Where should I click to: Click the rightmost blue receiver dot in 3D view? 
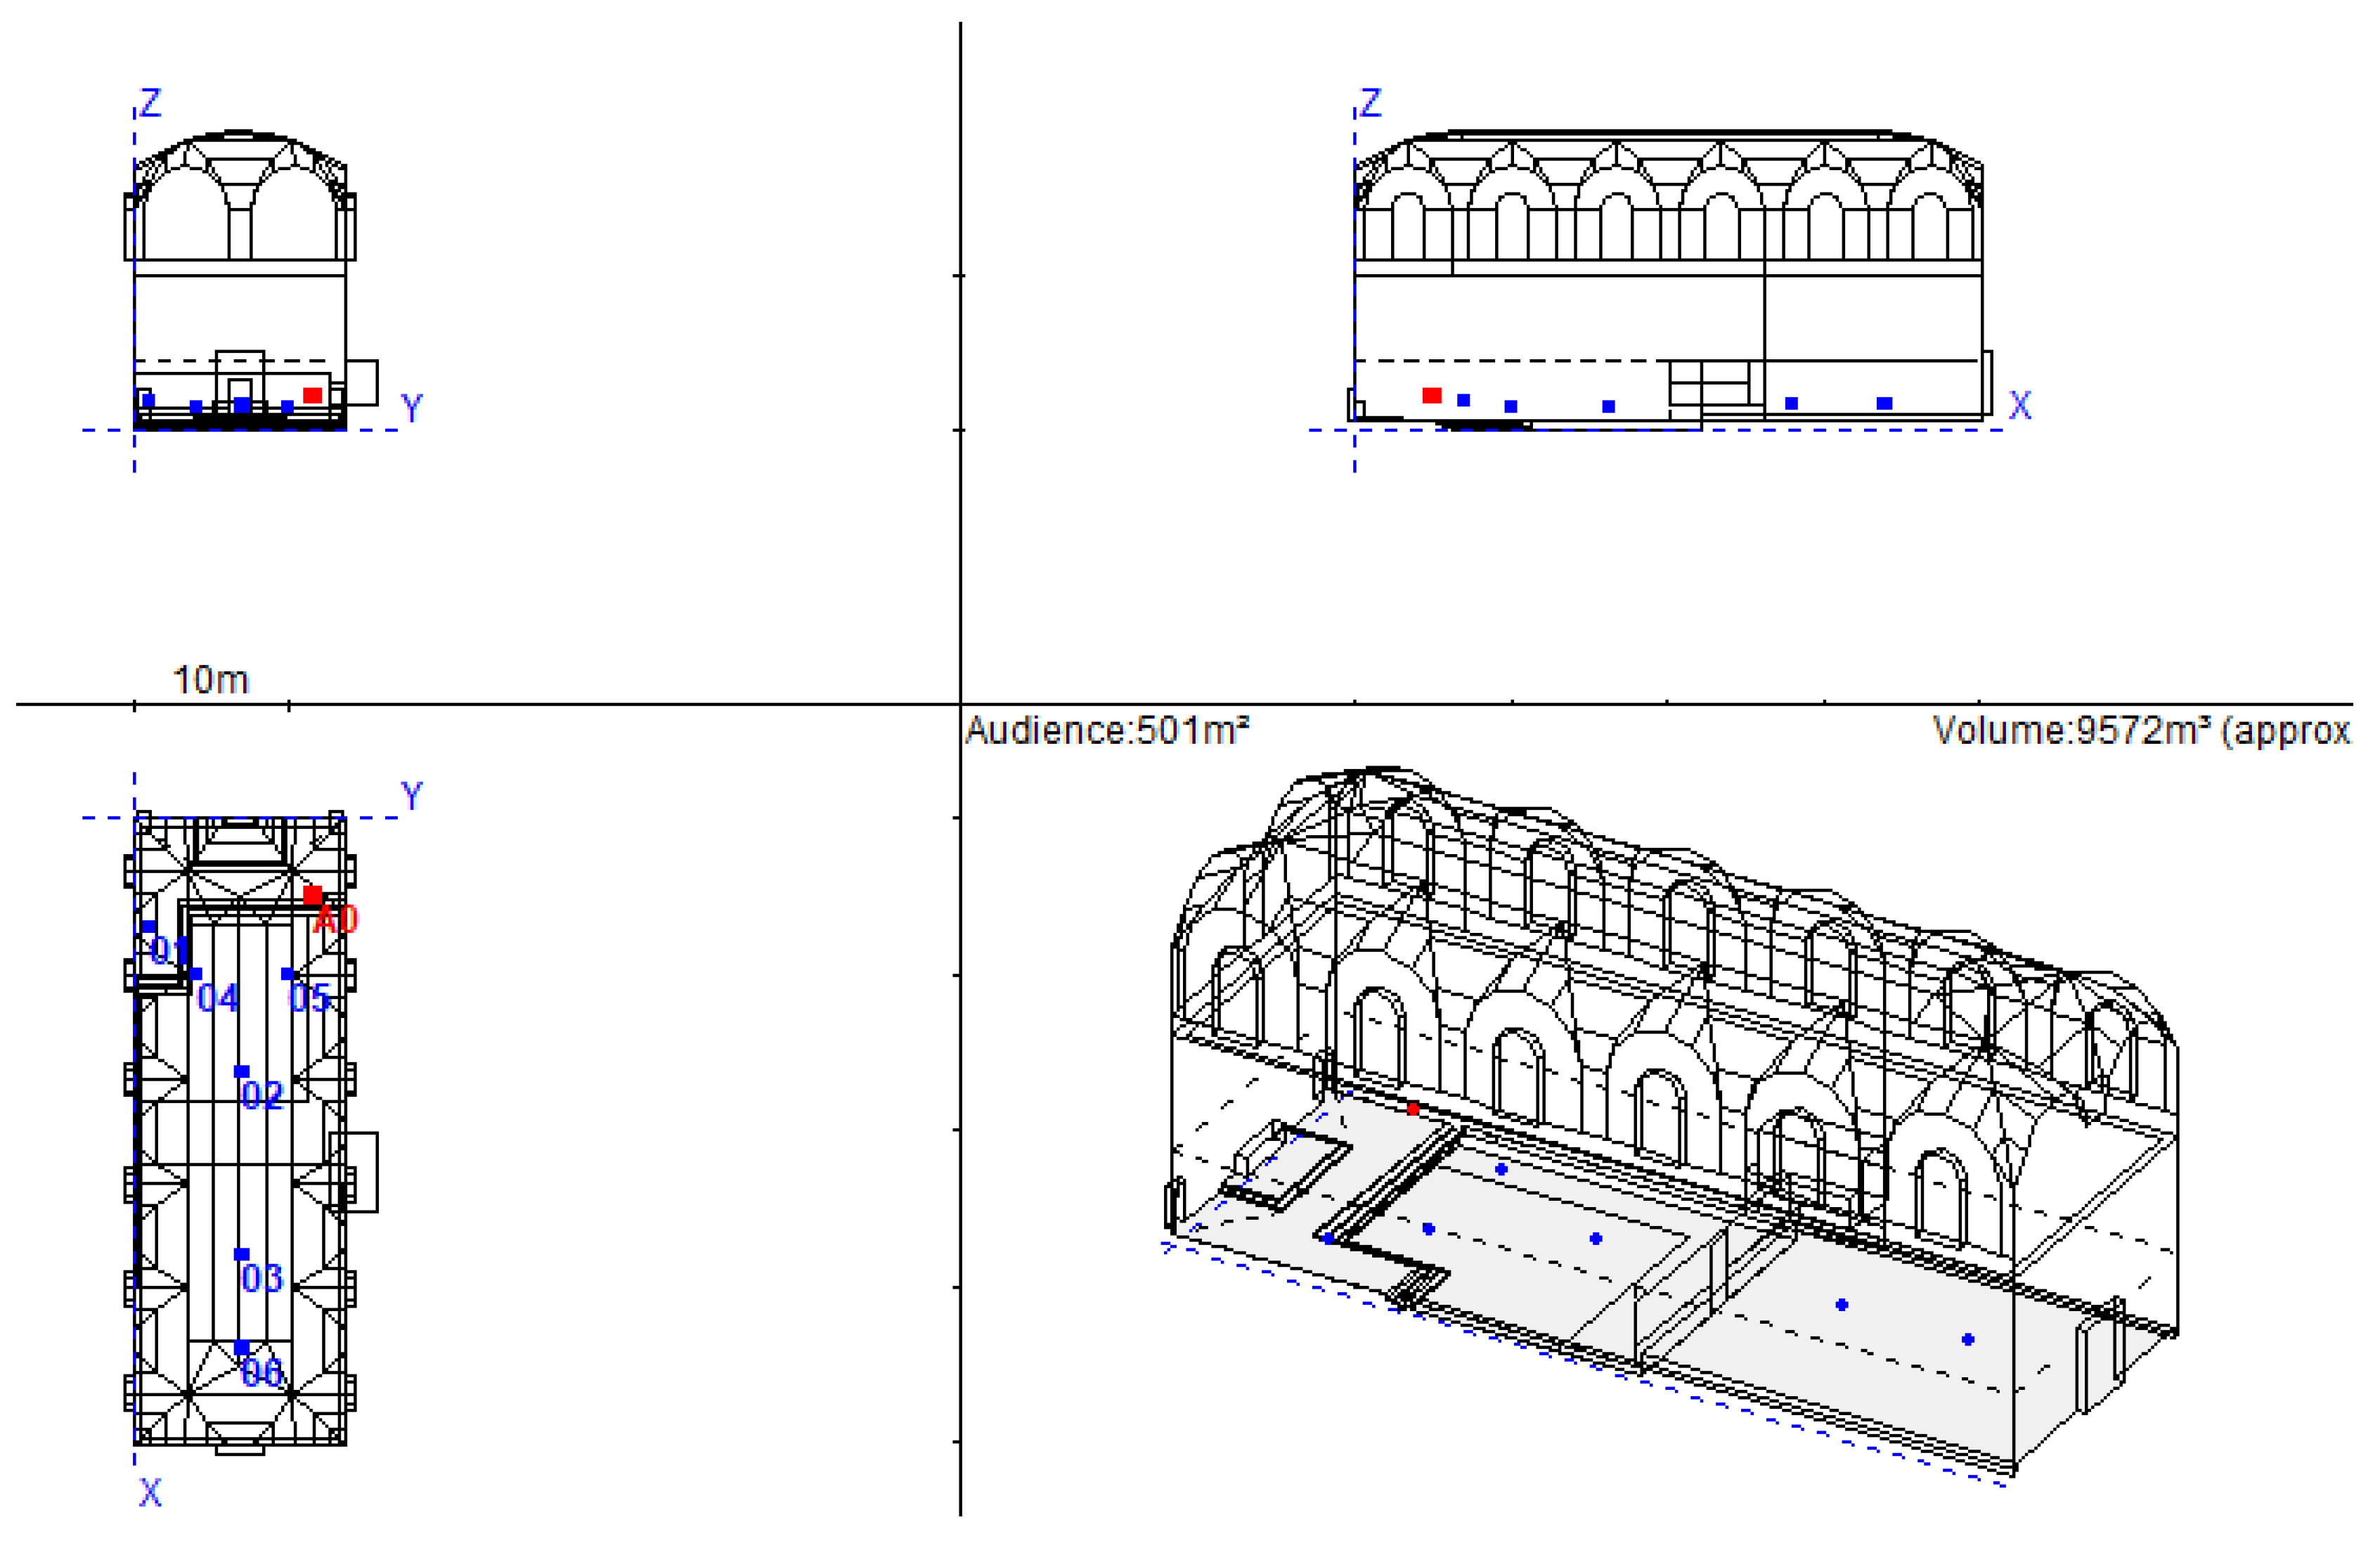(x=1967, y=1339)
